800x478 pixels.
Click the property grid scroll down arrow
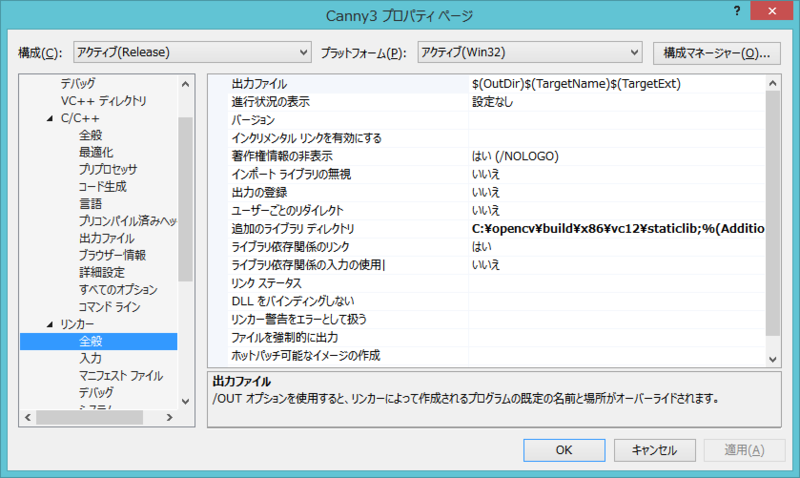(773, 359)
